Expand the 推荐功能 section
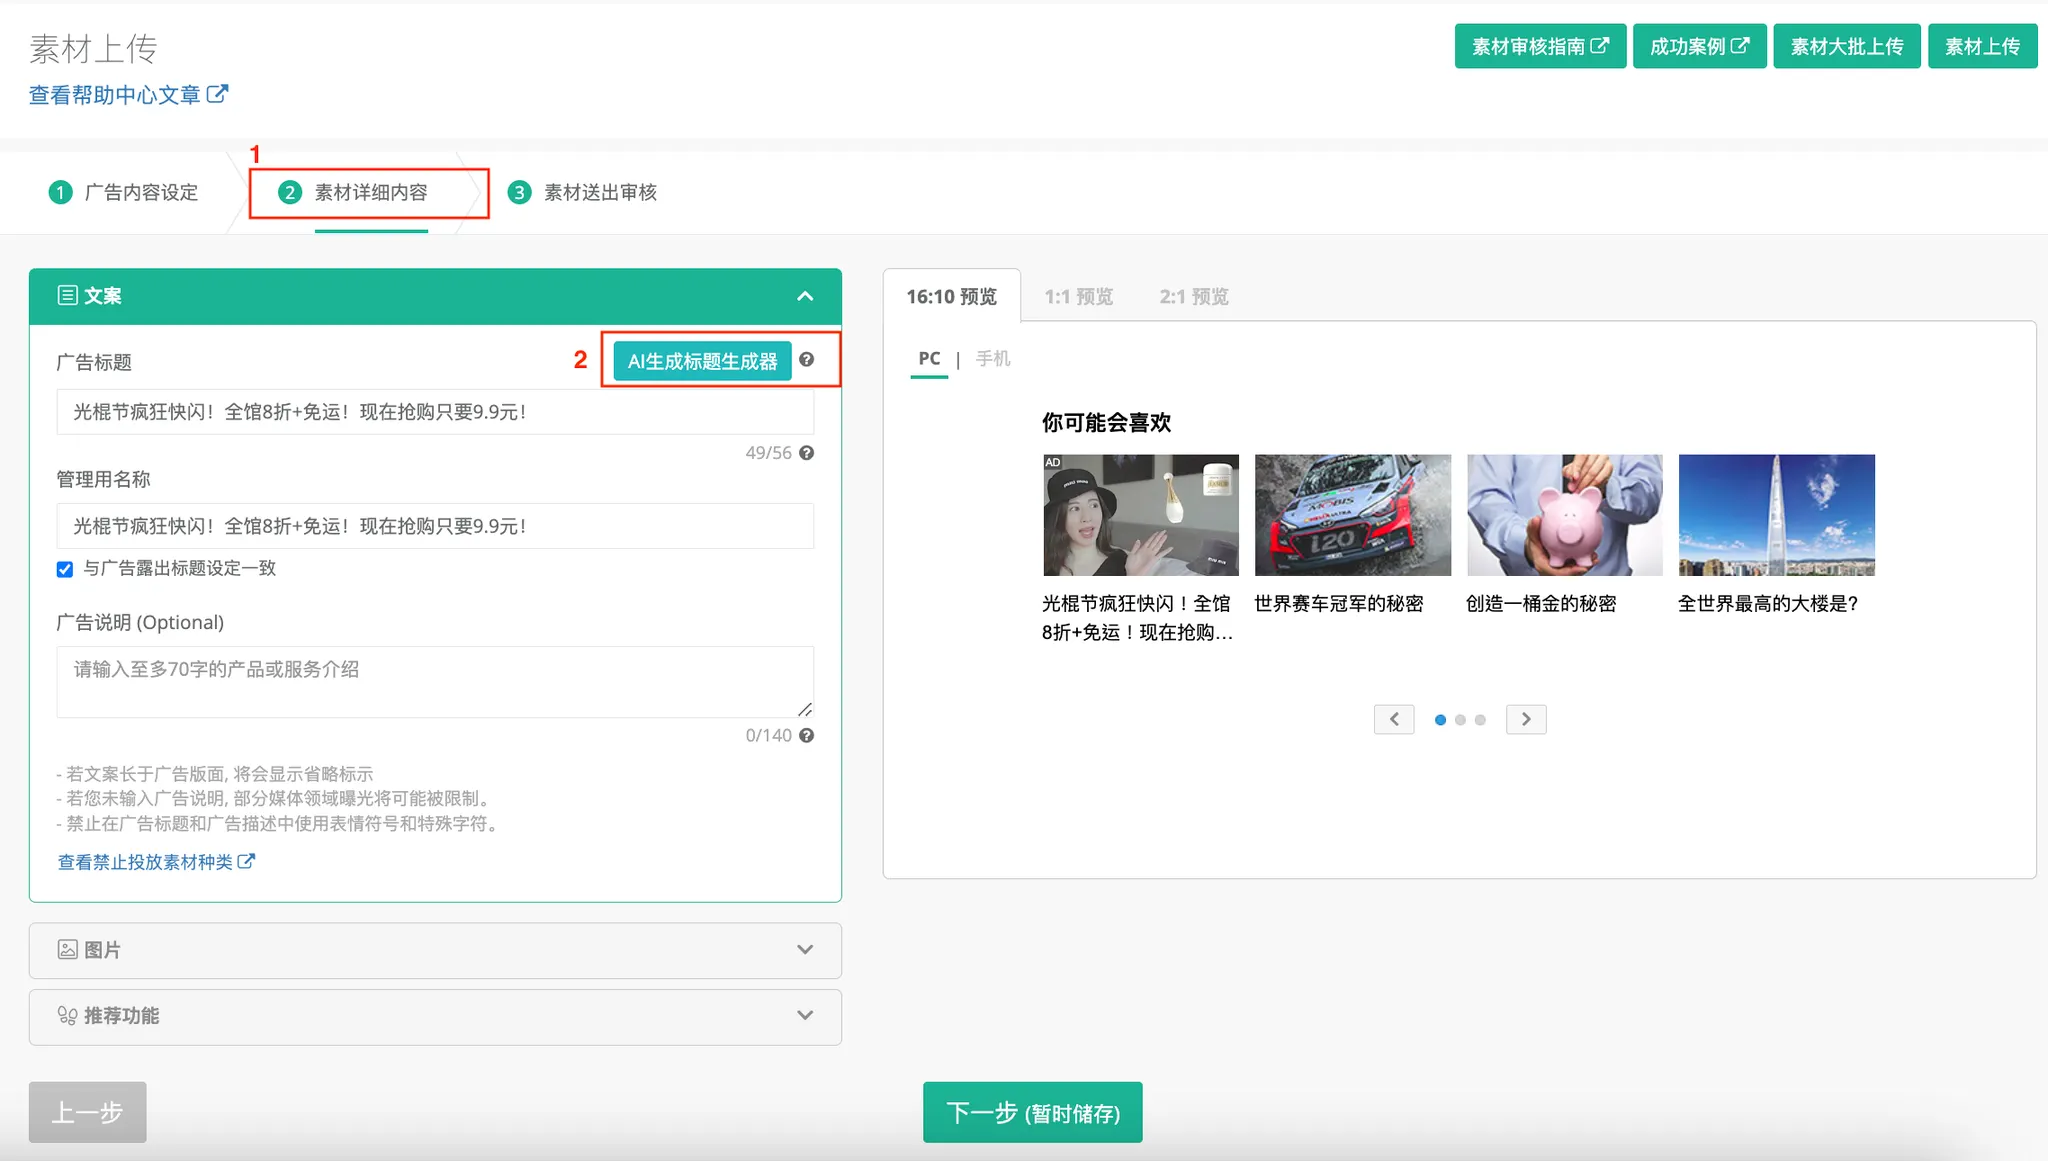Screen dimensions: 2048x1161 click(805, 1016)
